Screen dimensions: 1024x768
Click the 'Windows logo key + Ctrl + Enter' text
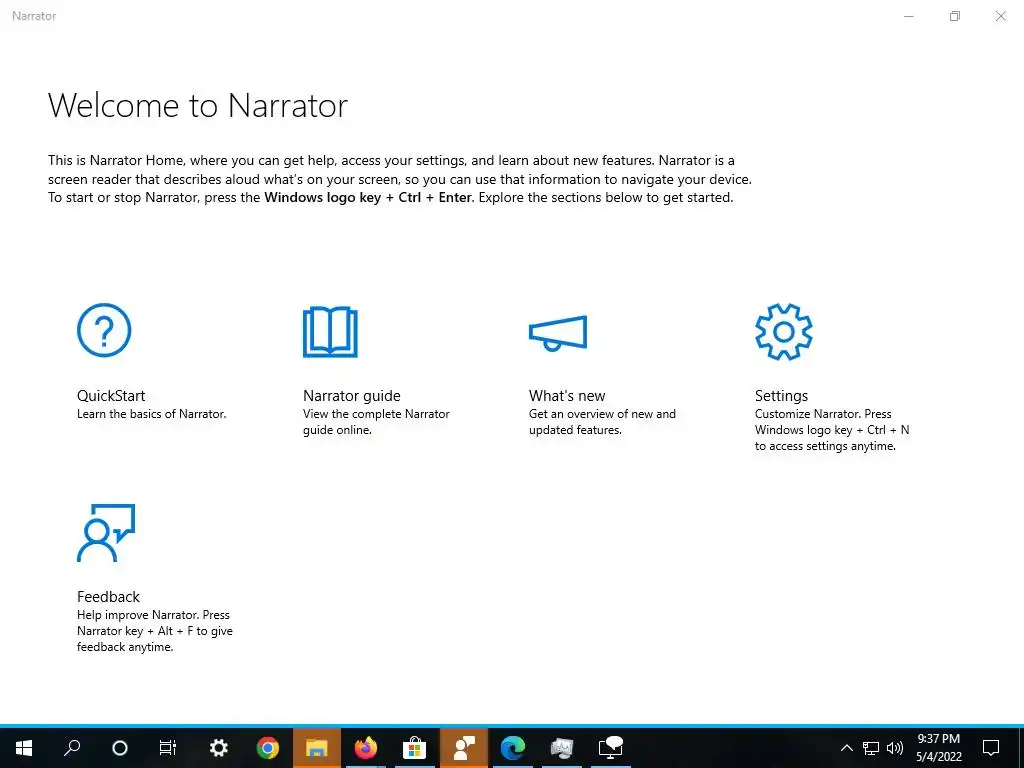(368, 197)
